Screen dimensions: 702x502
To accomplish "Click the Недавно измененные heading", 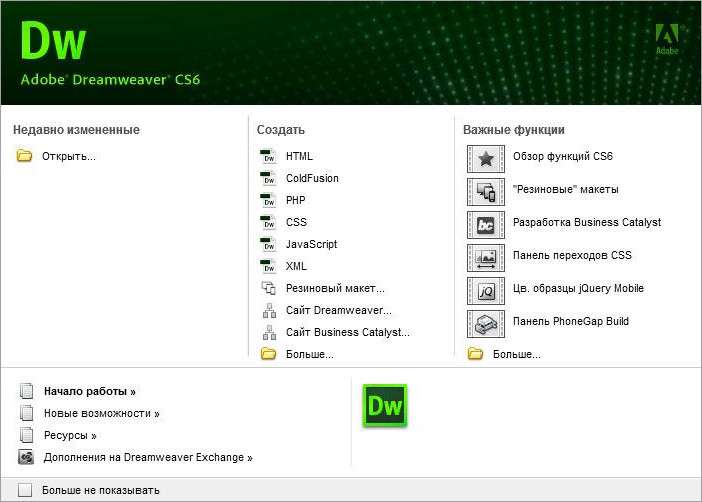I will (77, 130).
